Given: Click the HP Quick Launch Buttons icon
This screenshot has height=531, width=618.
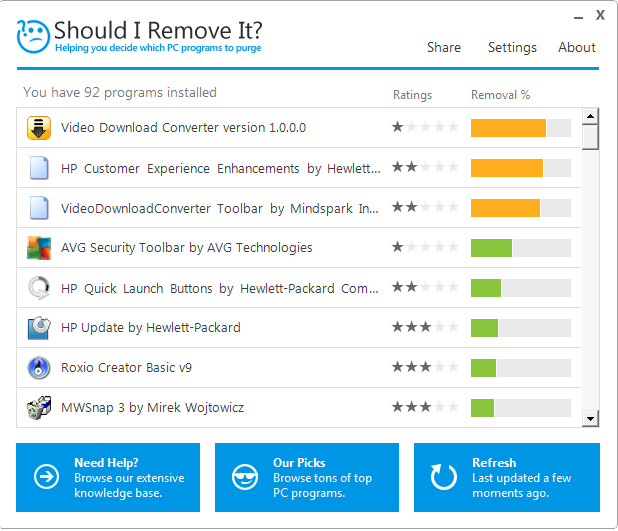Looking at the screenshot, I should [x=39, y=288].
